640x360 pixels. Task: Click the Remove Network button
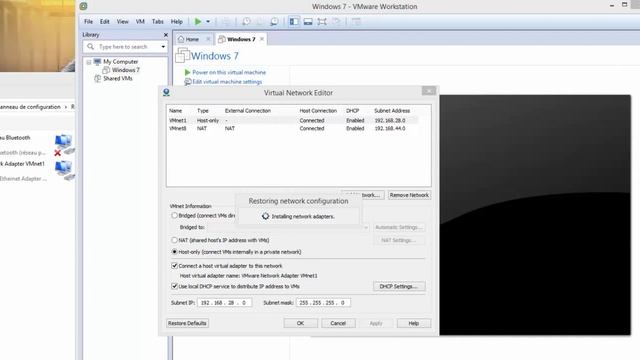click(409, 195)
